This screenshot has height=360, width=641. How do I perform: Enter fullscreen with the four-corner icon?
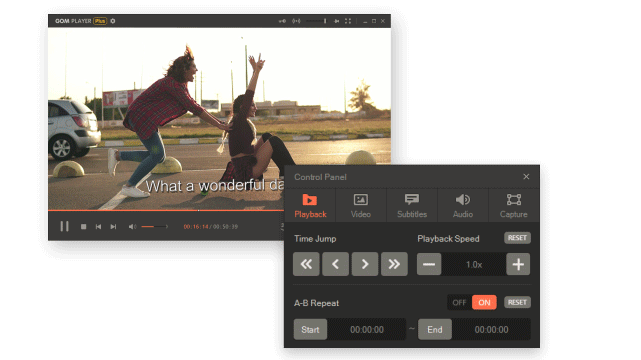point(348,21)
